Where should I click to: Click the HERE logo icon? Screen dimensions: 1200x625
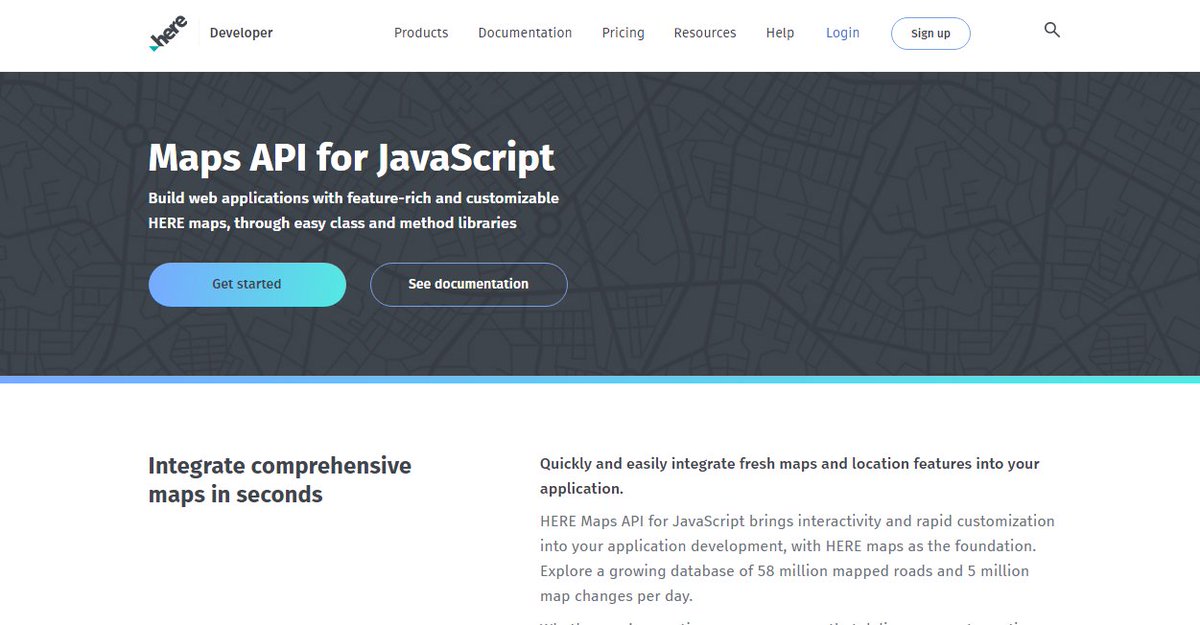[x=168, y=33]
